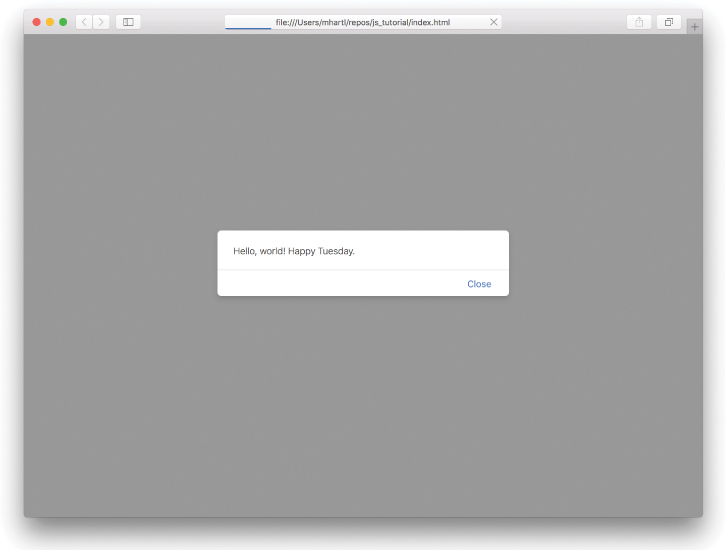Minimize window with the yellow button
The height and width of the screenshot is (550, 726).
[50, 22]
